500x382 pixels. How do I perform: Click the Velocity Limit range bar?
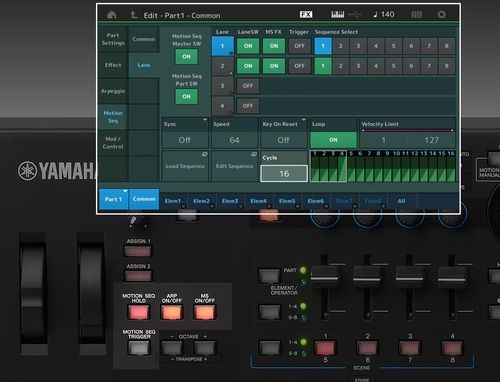click(x=408, y=130)
